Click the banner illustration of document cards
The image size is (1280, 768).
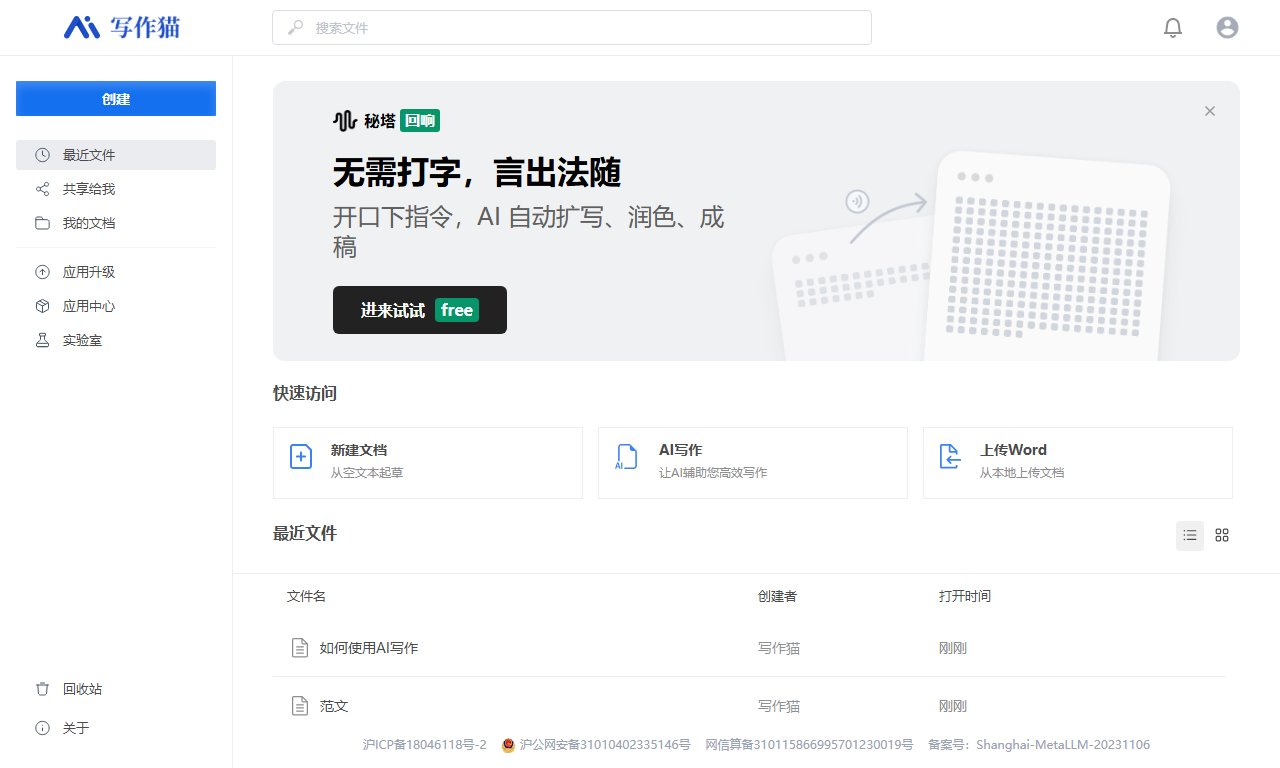pos(970,256)
